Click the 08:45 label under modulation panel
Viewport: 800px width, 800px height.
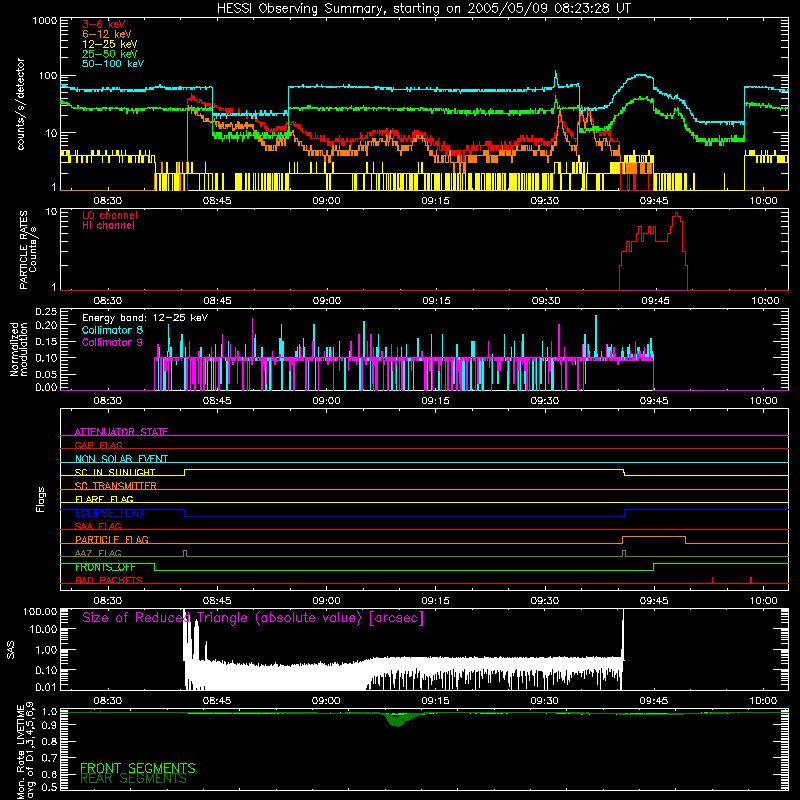click(x=217, y=401)
